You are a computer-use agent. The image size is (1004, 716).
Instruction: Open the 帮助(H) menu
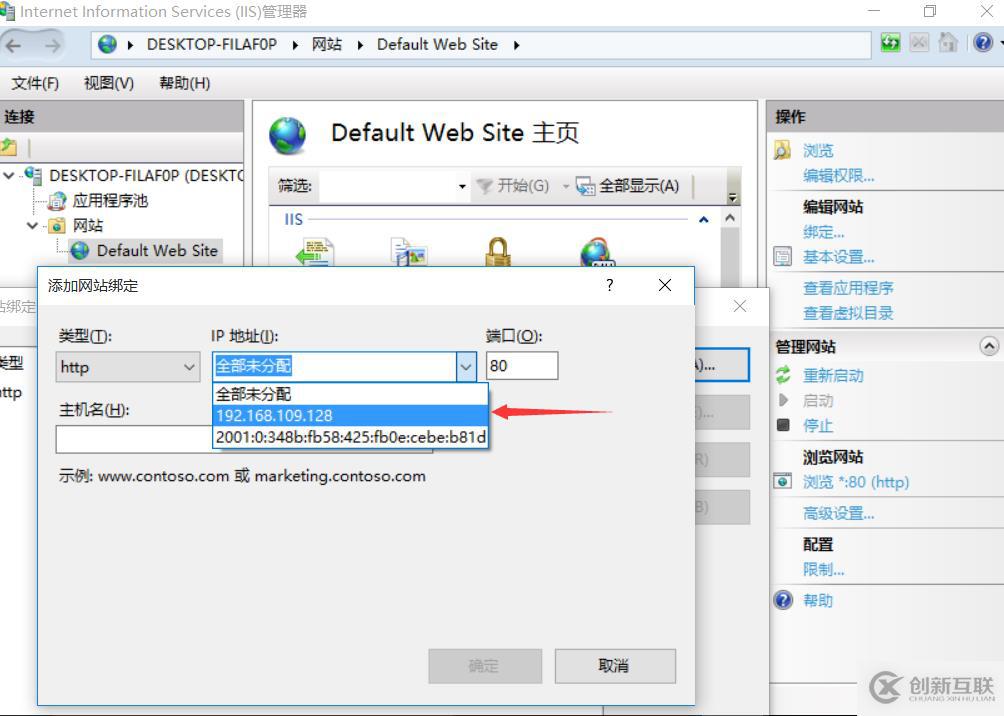(184, 83)
